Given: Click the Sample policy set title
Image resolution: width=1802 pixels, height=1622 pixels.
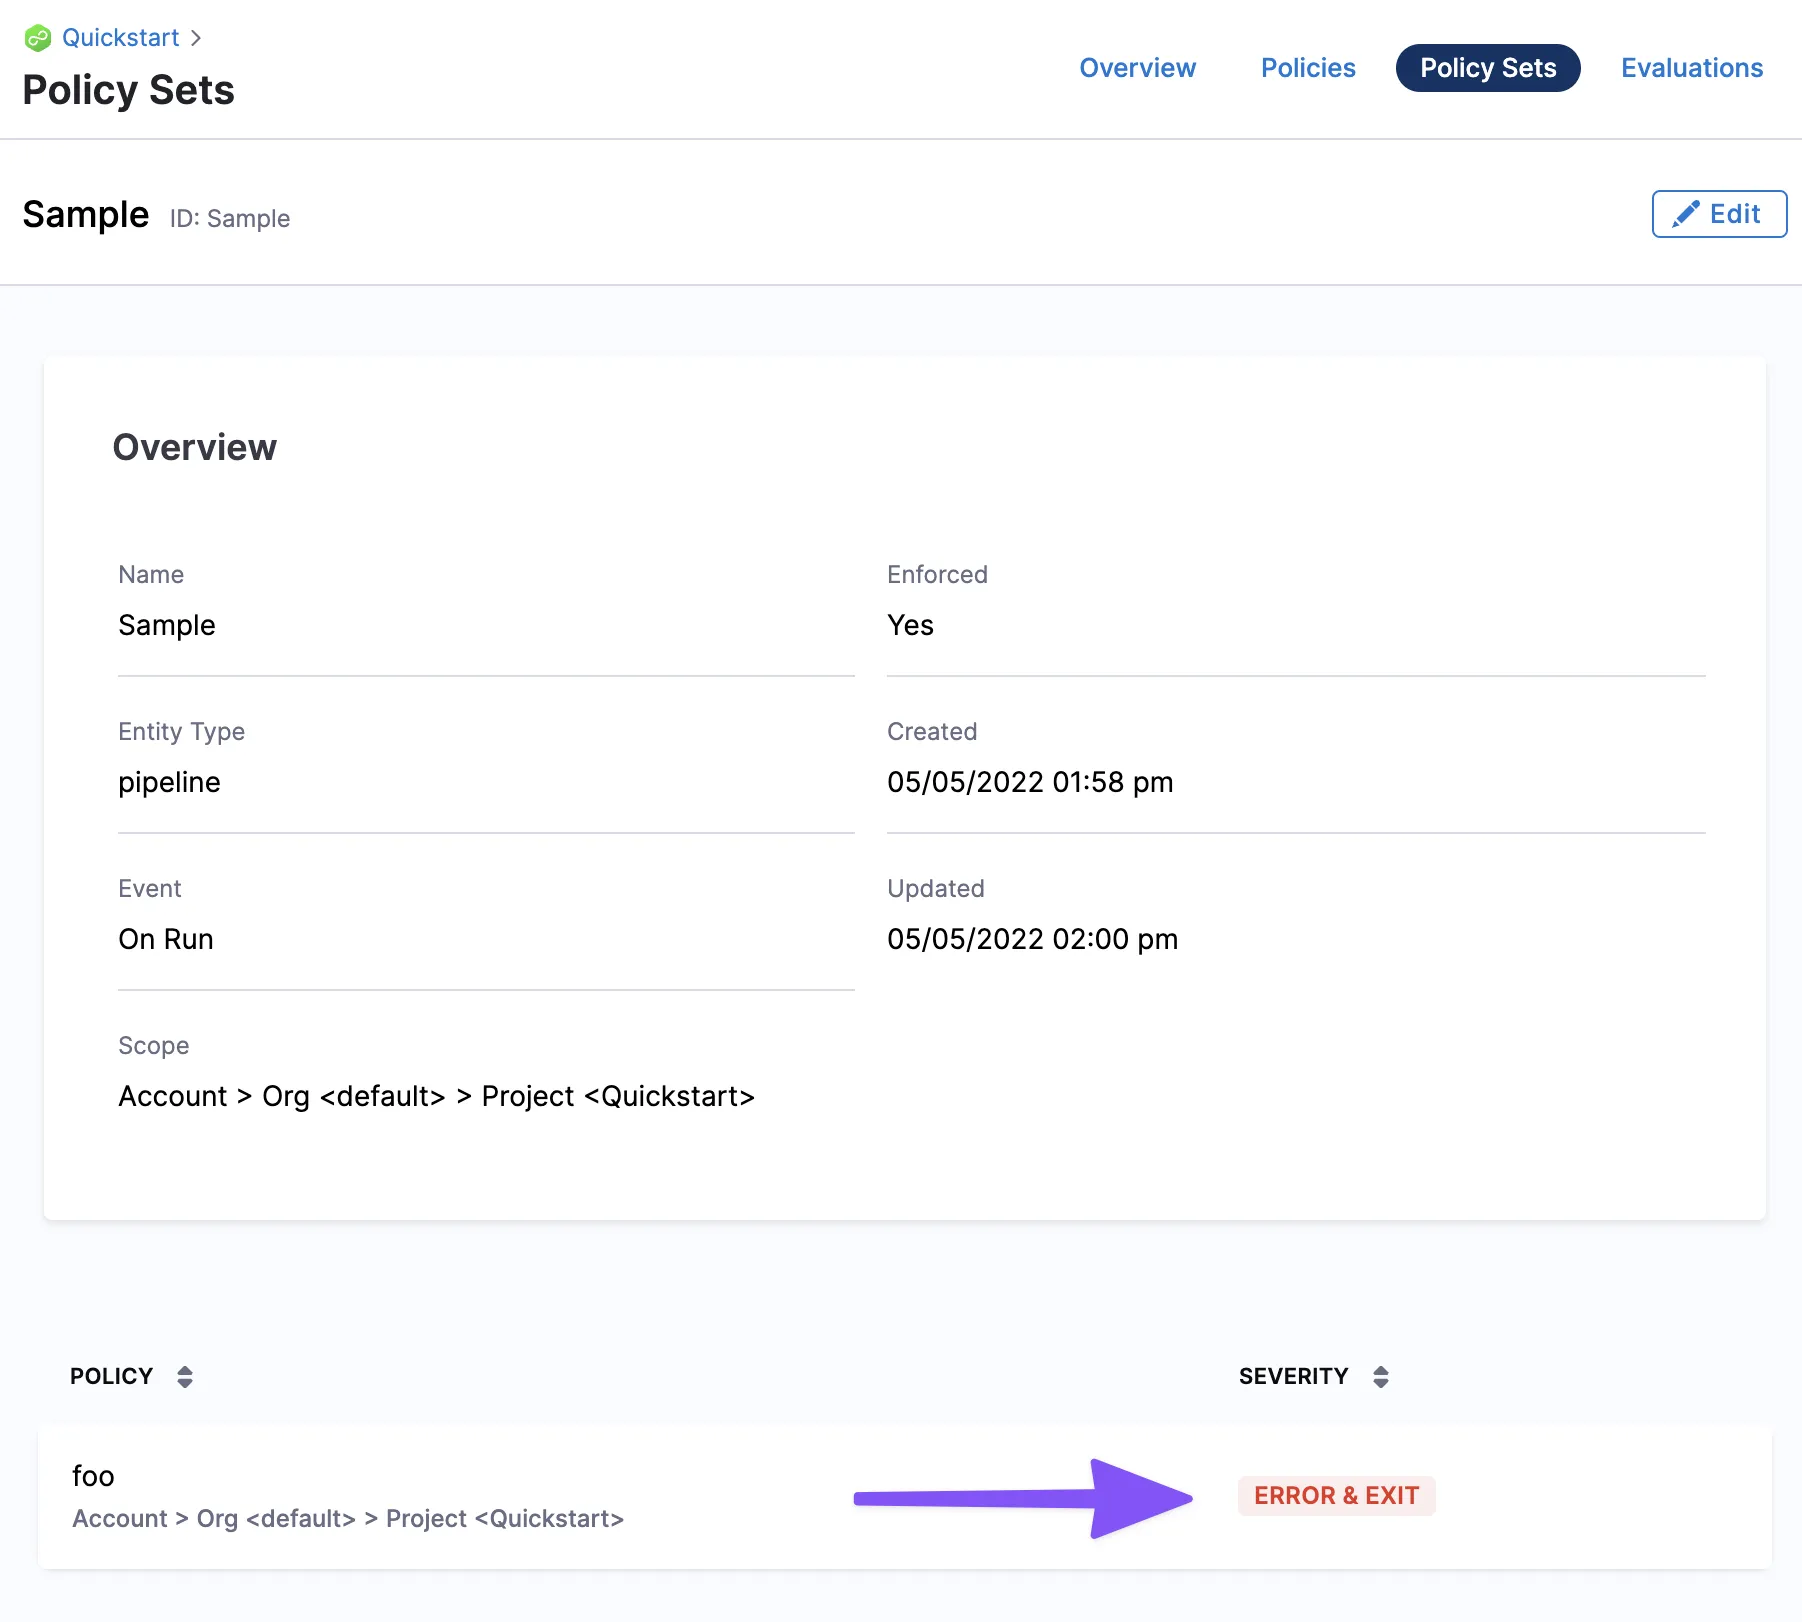Looking at the screenshot, I should [85, 214].
